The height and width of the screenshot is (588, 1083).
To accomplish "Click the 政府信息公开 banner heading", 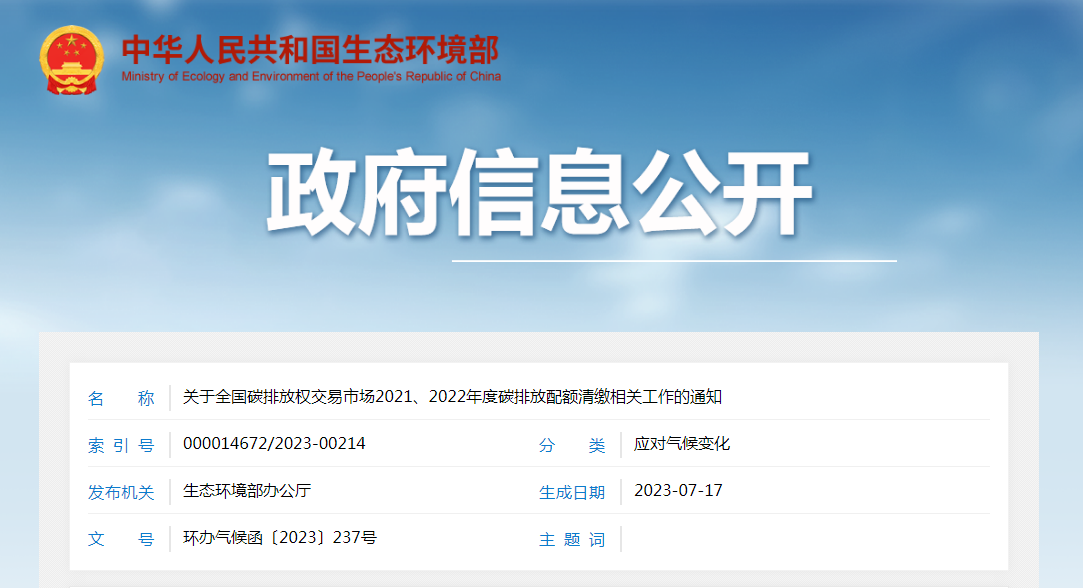I will 540,195.
